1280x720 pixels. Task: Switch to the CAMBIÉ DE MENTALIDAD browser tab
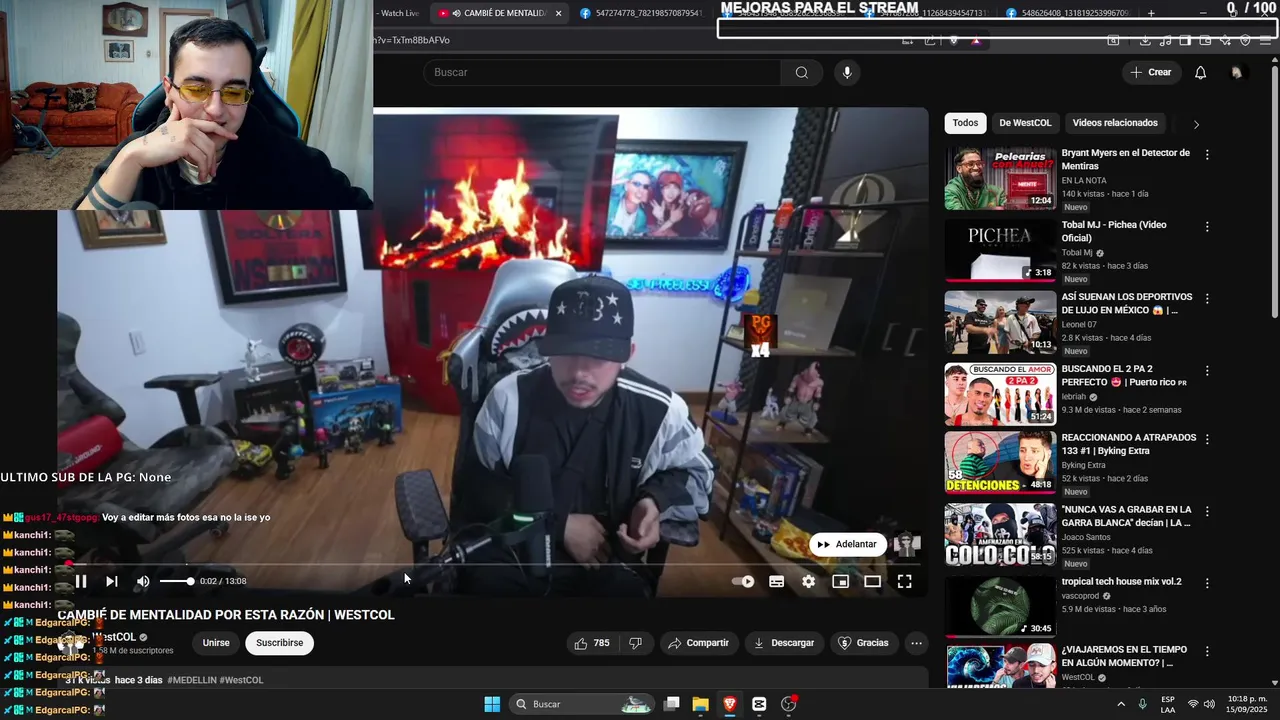[x=498, y=13]
